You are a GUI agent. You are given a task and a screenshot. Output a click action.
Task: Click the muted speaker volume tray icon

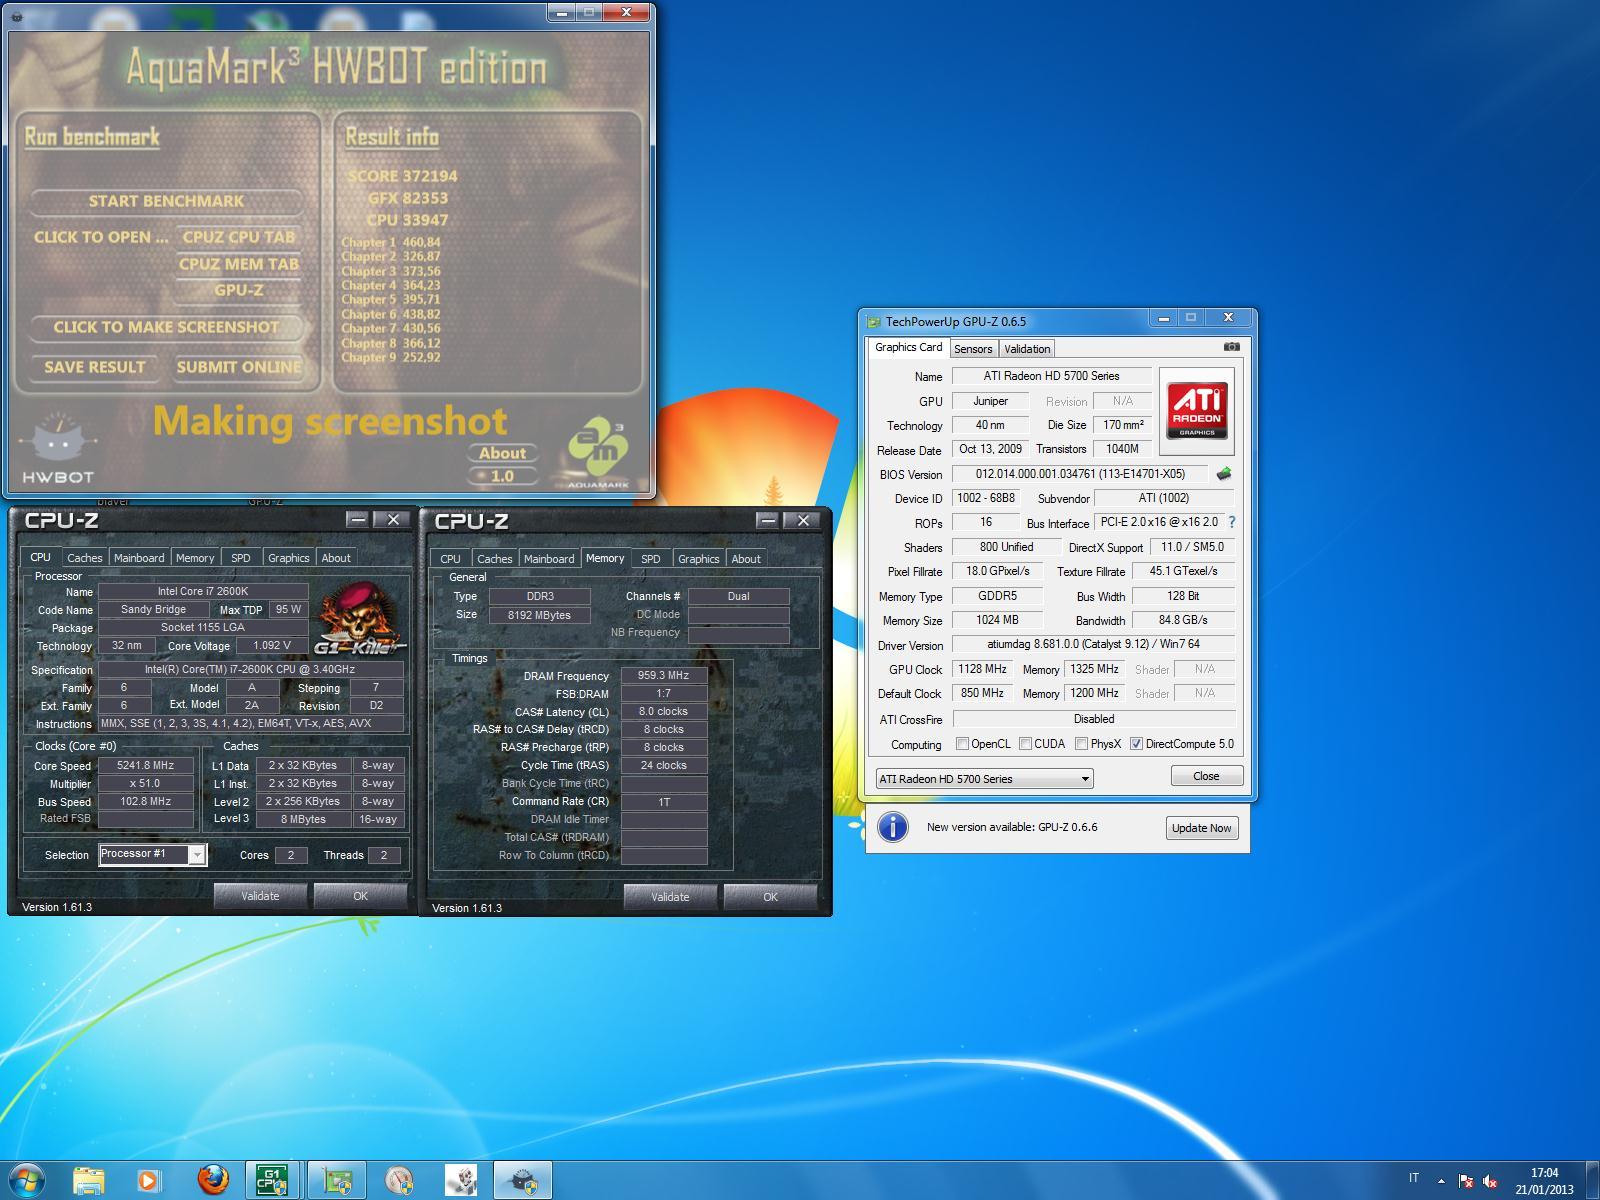(1491, 1180)
